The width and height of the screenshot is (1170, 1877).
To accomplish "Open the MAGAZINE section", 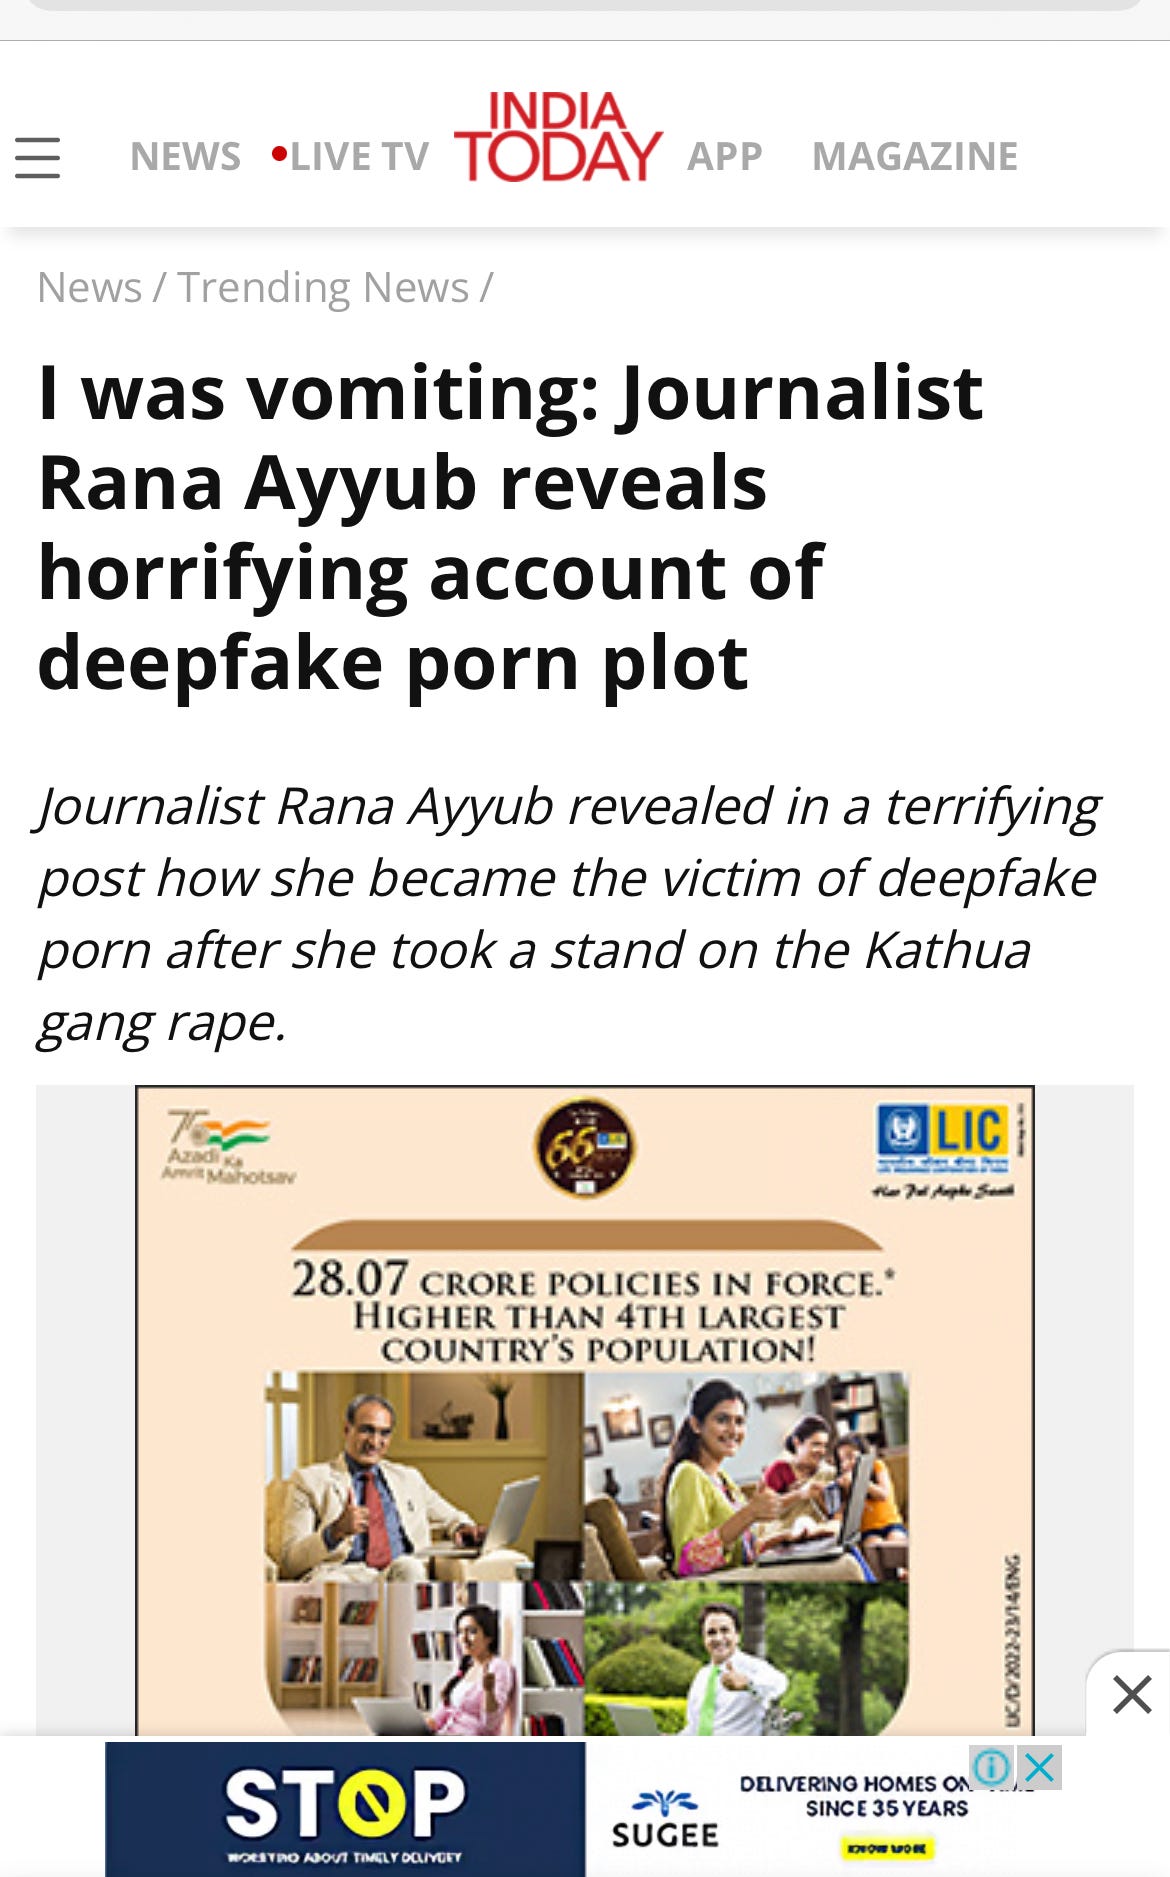I will coord(915,157).
